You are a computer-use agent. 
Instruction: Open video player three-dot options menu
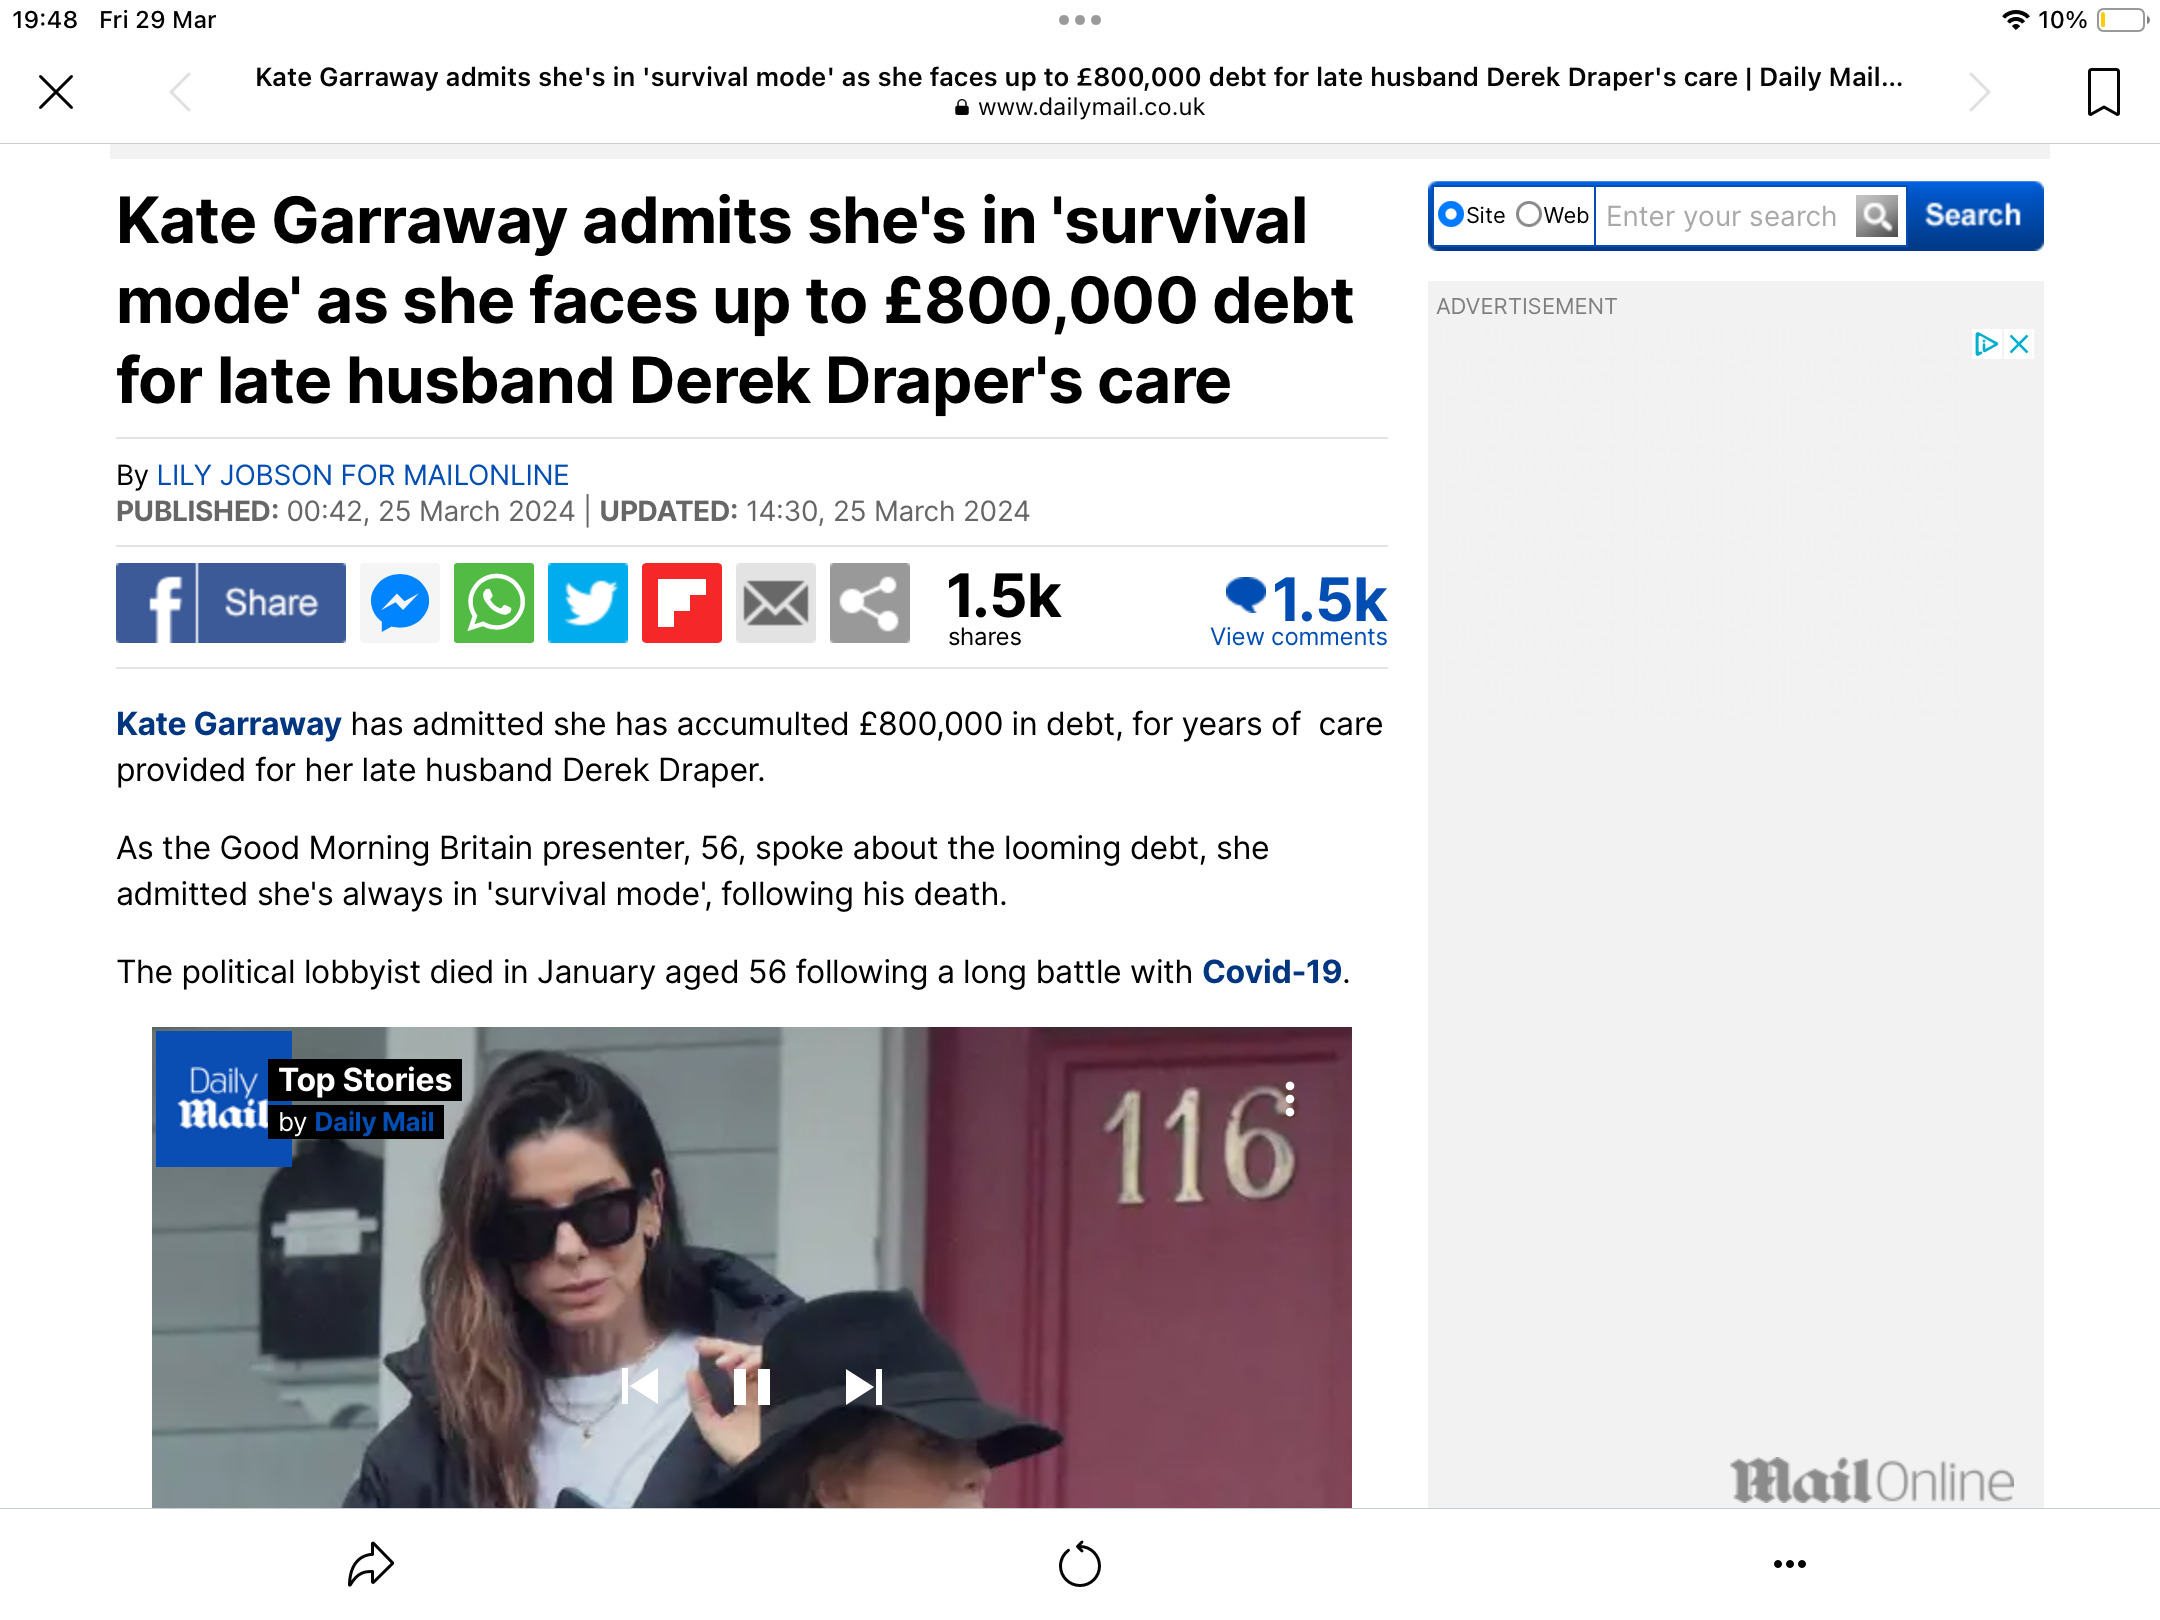(1290, 1099)
